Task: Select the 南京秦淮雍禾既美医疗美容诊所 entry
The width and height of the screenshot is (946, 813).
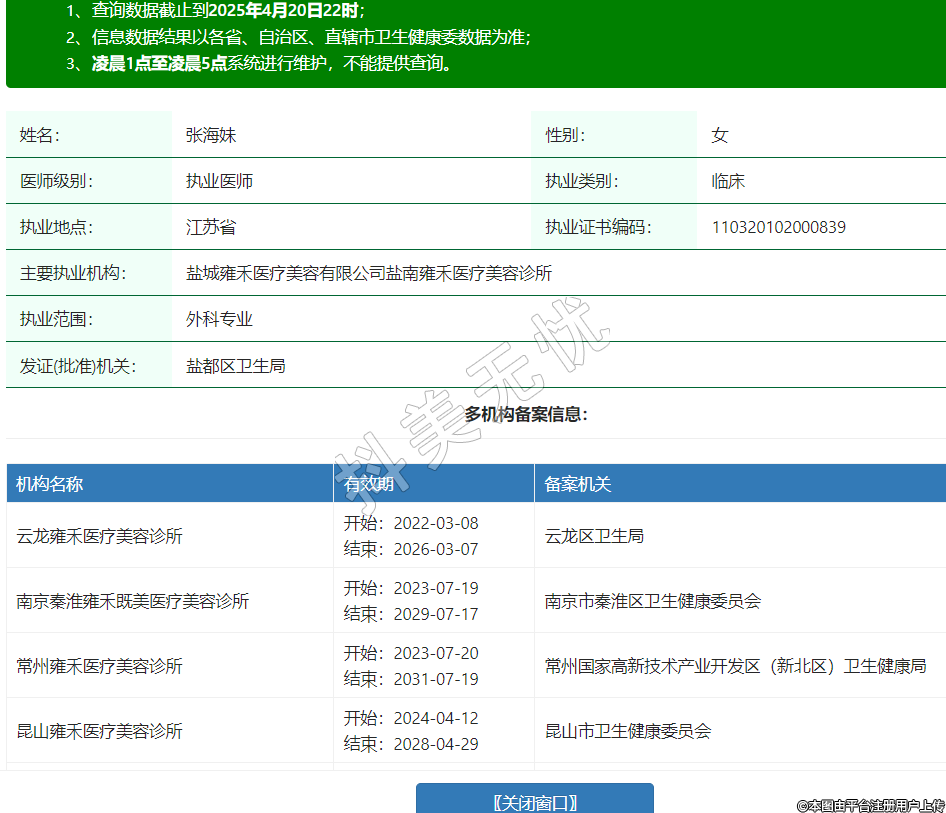Action: coord(133,601)
